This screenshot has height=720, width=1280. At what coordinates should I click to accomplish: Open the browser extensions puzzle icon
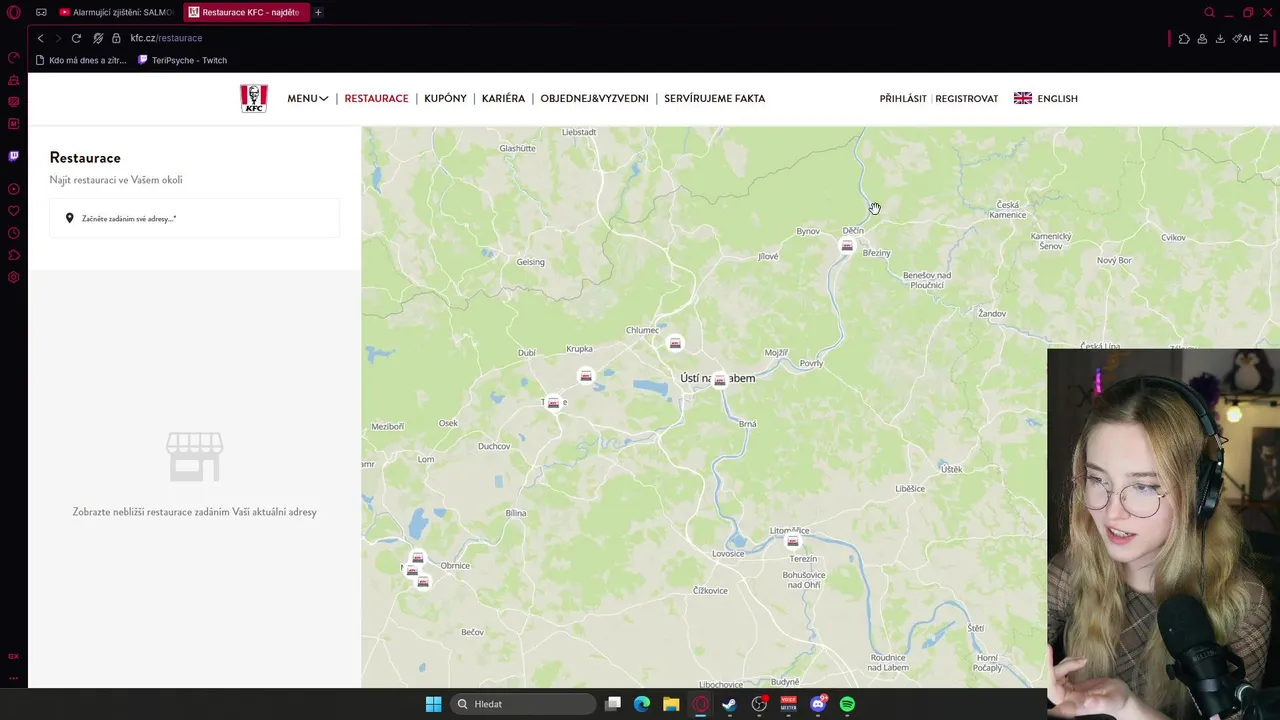(1184, 38)
